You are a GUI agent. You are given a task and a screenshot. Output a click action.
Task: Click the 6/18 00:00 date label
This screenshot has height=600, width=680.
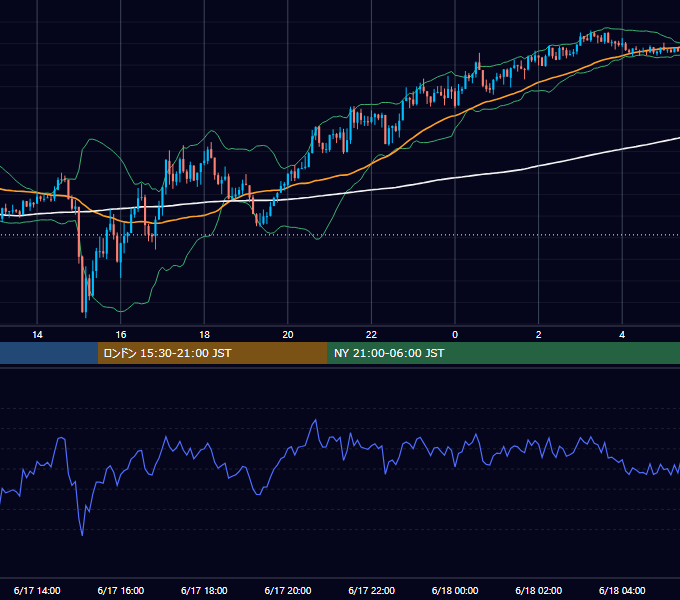coord(455,590)
